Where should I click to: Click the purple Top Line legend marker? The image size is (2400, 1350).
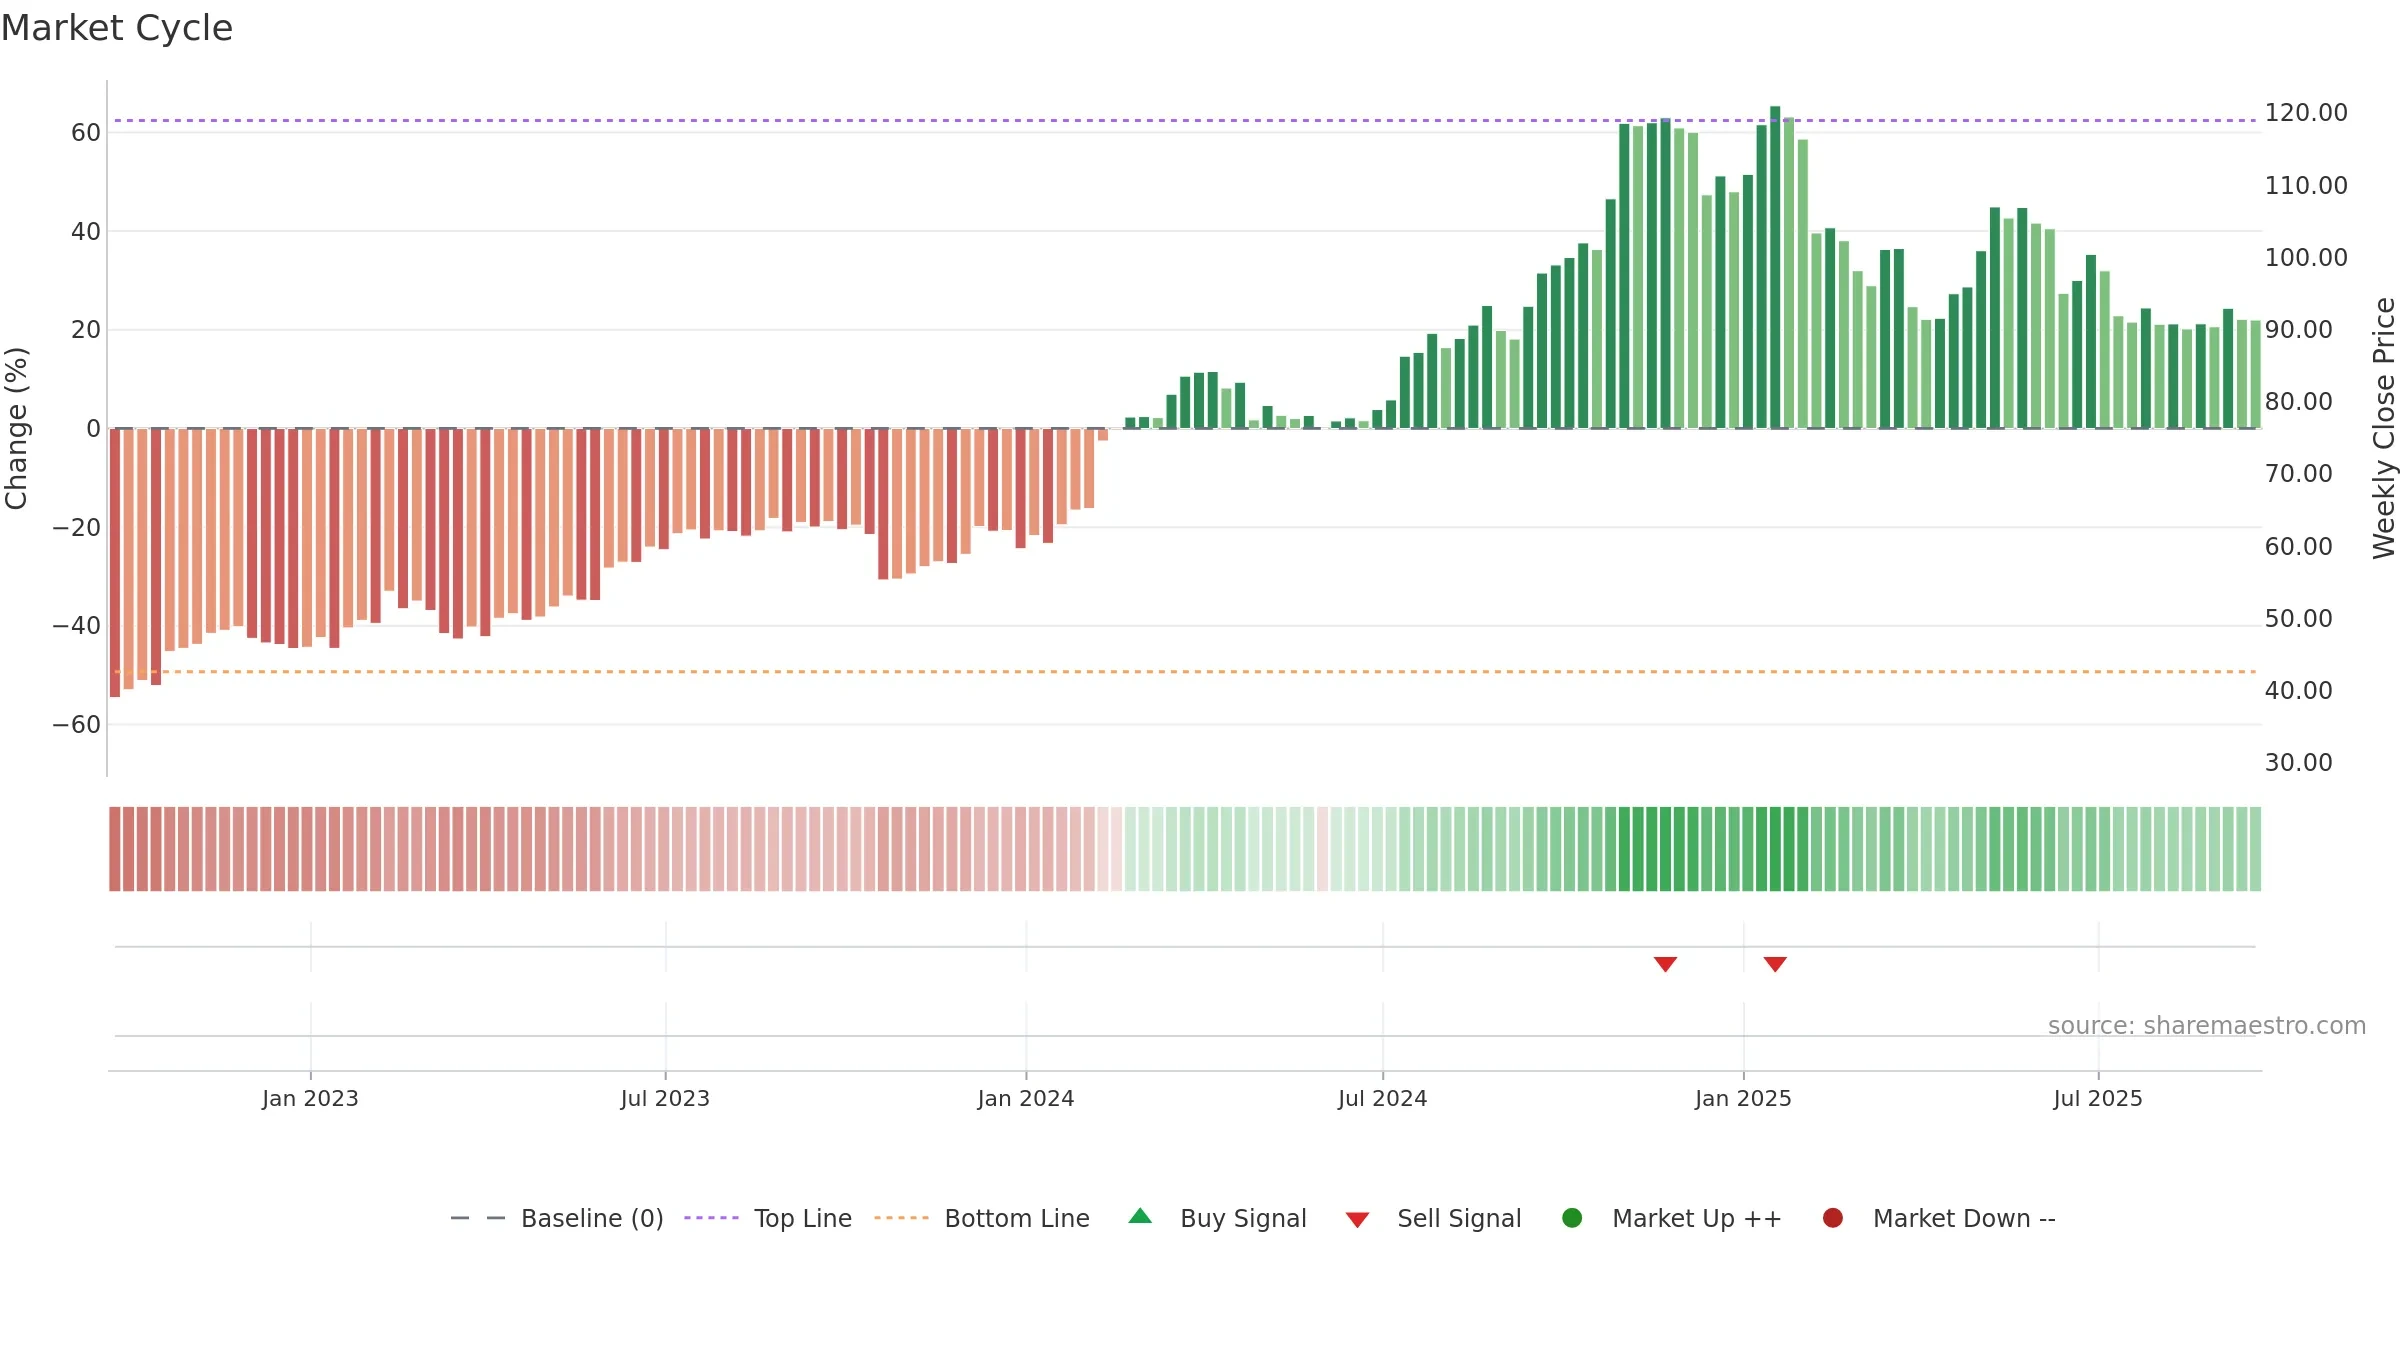(x=711, y=1218)
